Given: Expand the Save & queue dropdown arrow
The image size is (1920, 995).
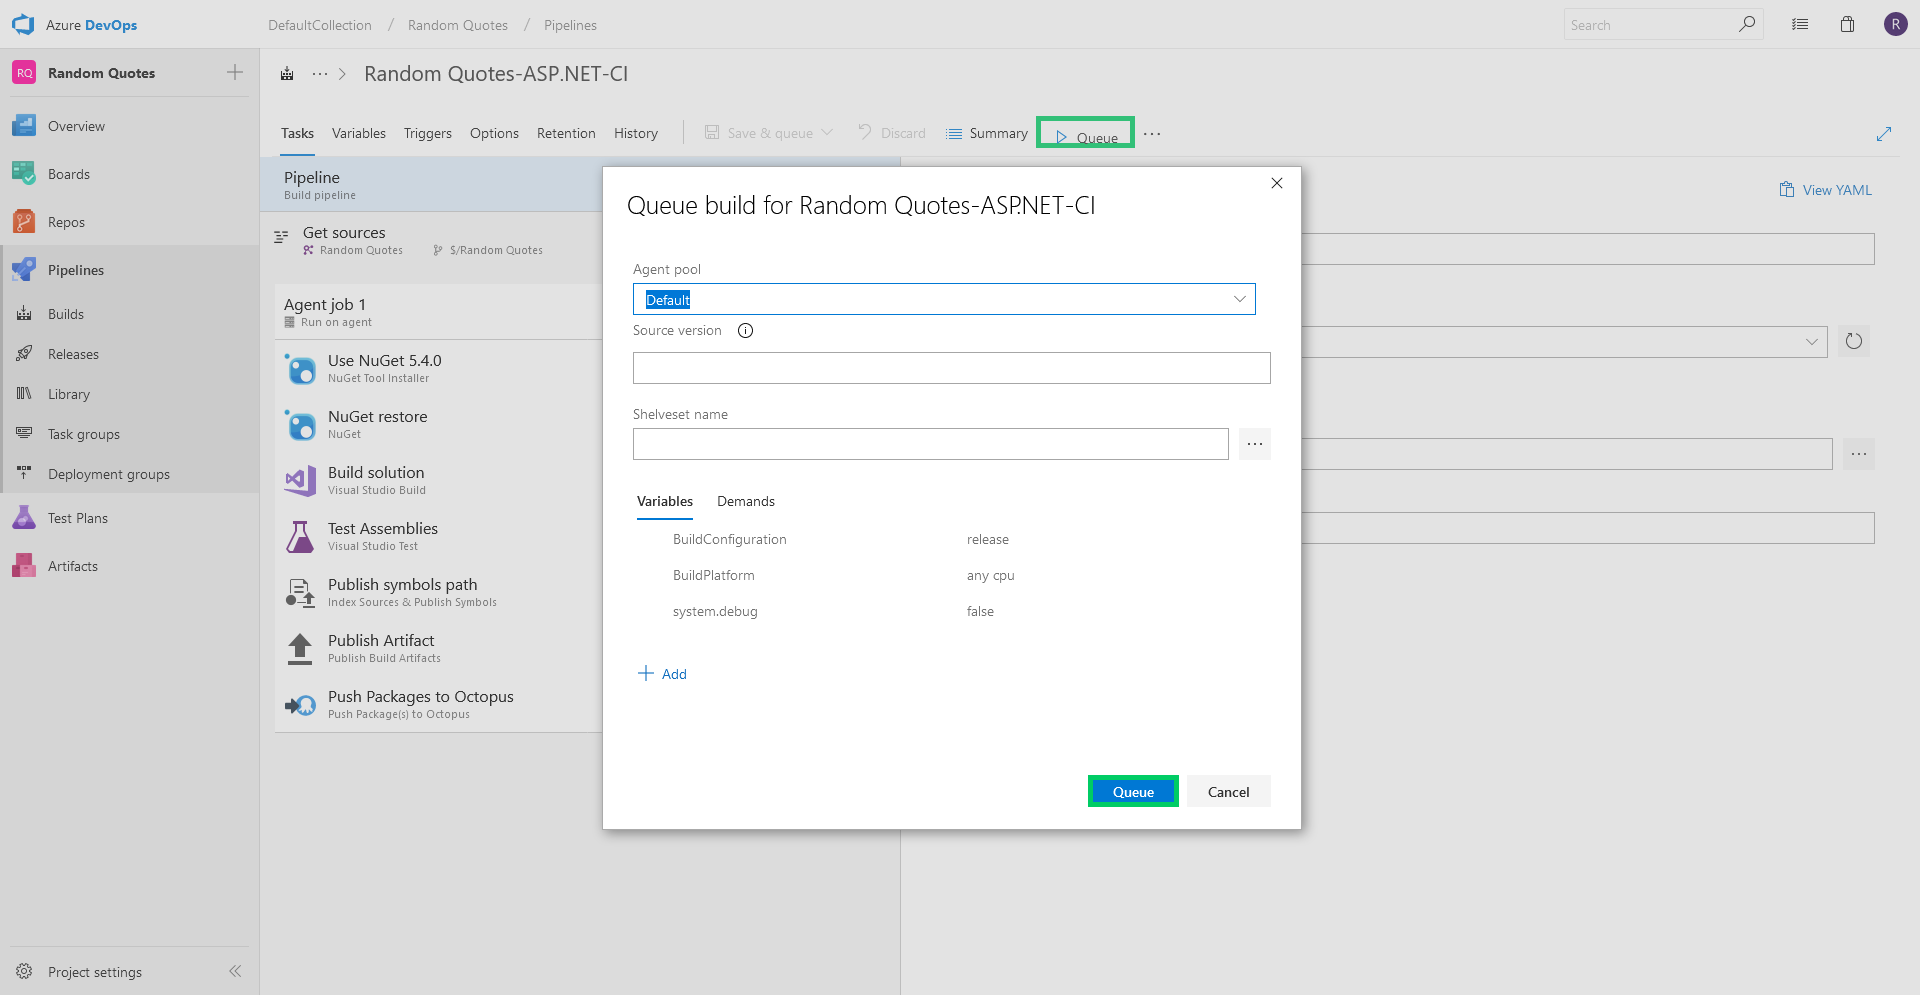Looking at the screenshot, I should click(827, 133).
